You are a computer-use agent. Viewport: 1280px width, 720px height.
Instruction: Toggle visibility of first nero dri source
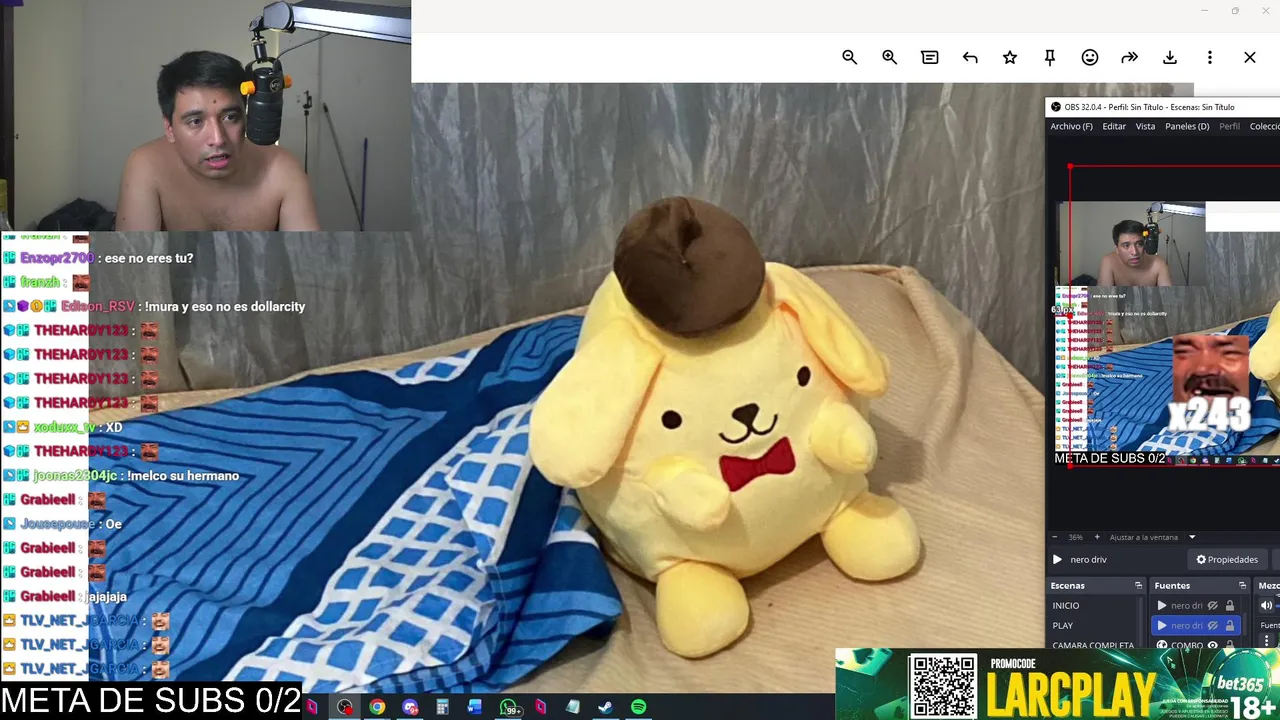coord(1213,605)
